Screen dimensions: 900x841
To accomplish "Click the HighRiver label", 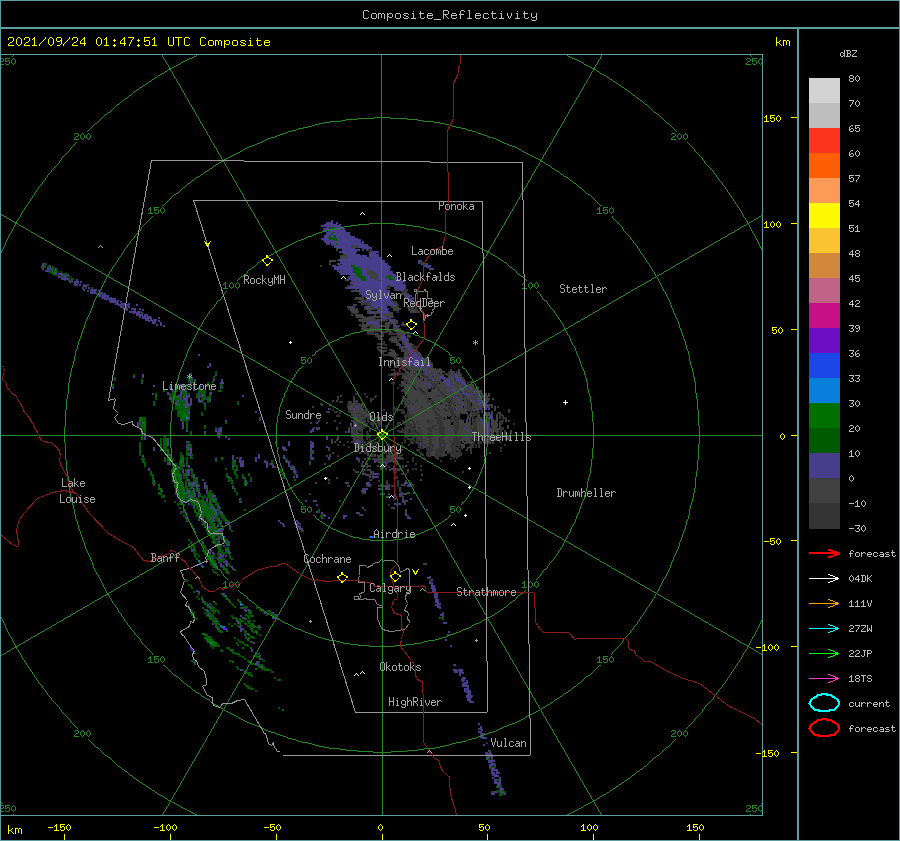I will [x=415, y=702].
